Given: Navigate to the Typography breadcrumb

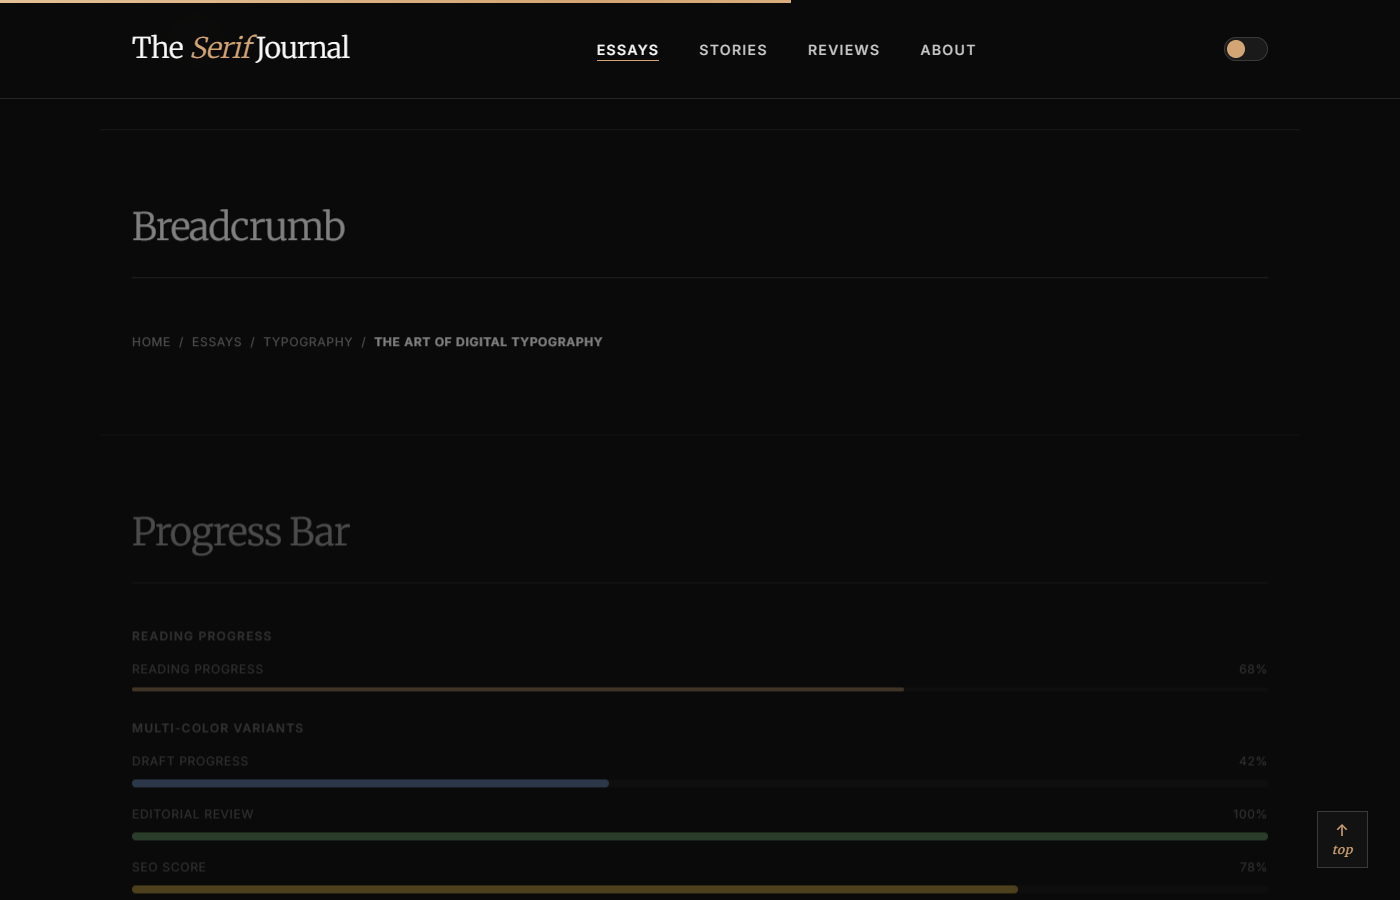Looking at the screenshot, I should pos(308,342).
